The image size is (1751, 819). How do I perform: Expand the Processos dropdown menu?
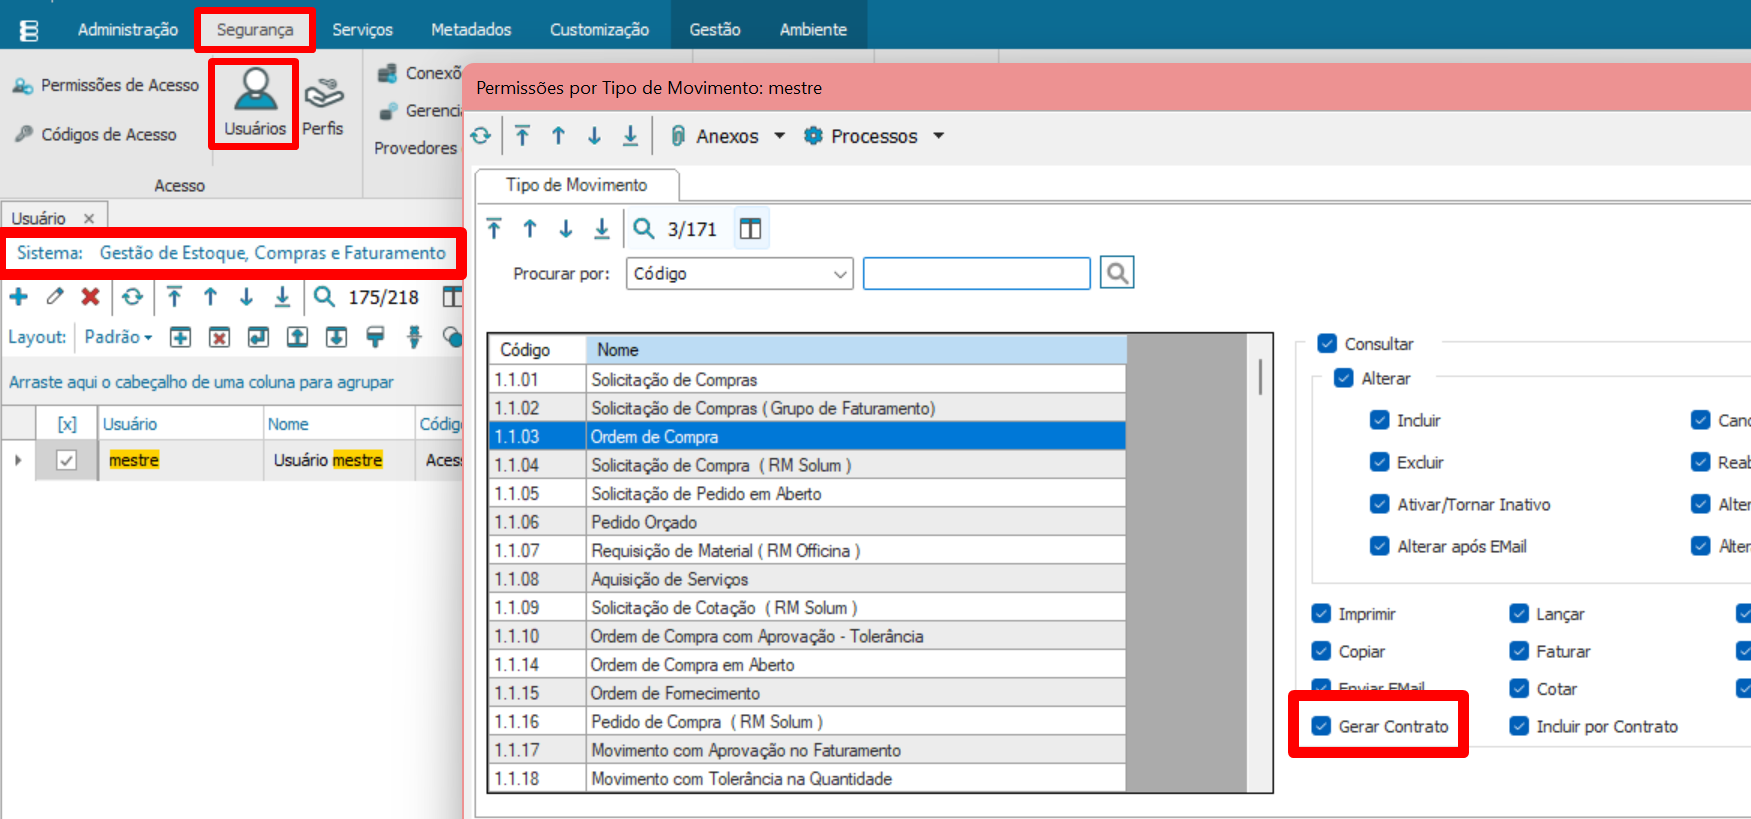click(x=938, y=136)
